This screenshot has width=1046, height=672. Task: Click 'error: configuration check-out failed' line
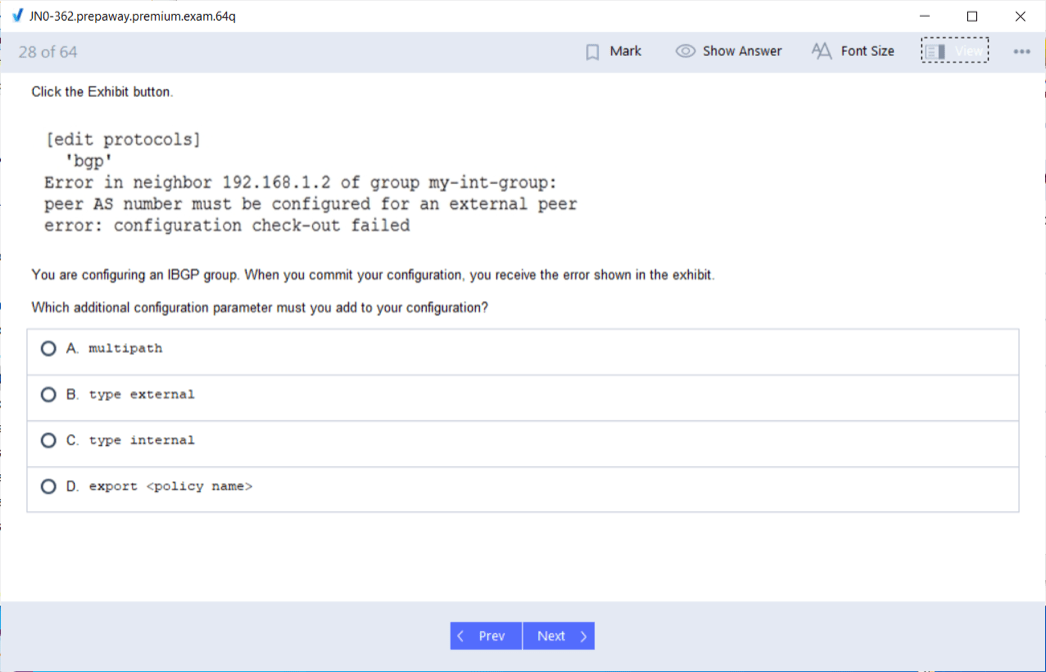click(227, 225)
